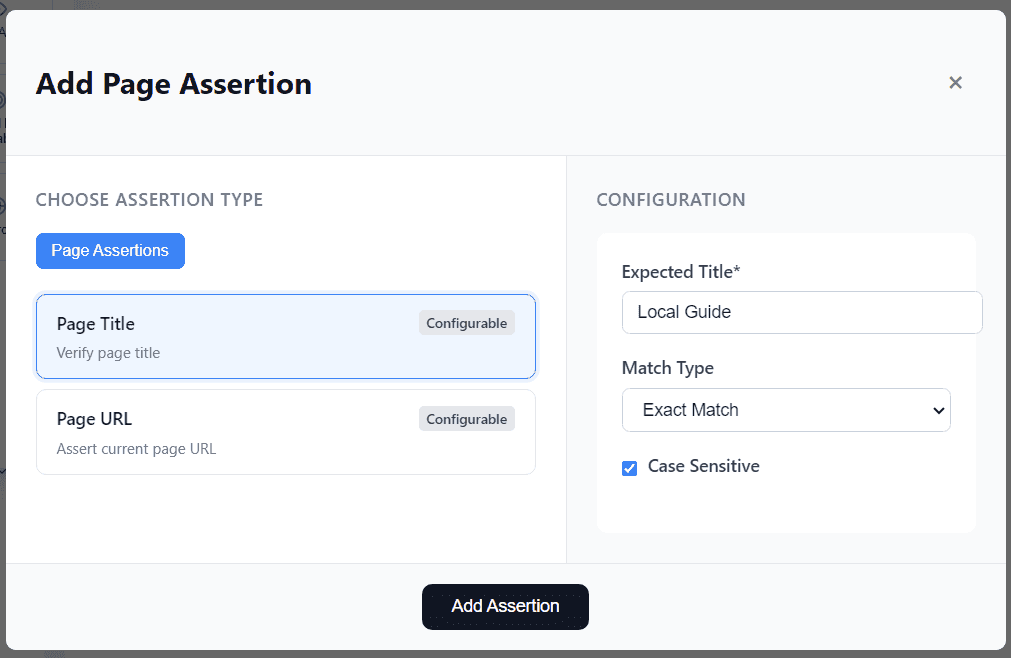Screen dimensions: 1011x658
Task: Click the CONFIGURATION section heading
Action: pos(671,200)
